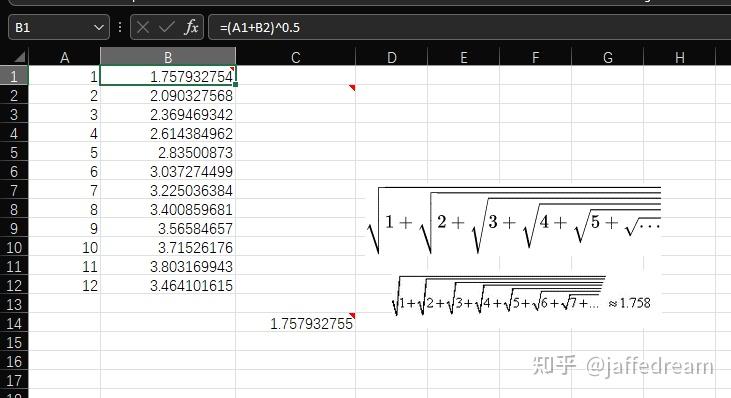This screenshot has height=398, width=731.
Task: Expand the Name Box dropdown arrow
Action: click(98, 27)
